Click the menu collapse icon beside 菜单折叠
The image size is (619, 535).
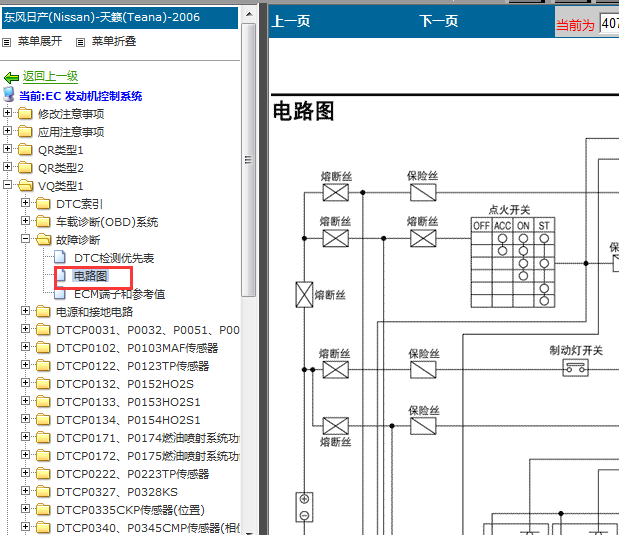(x=81, y=42)
